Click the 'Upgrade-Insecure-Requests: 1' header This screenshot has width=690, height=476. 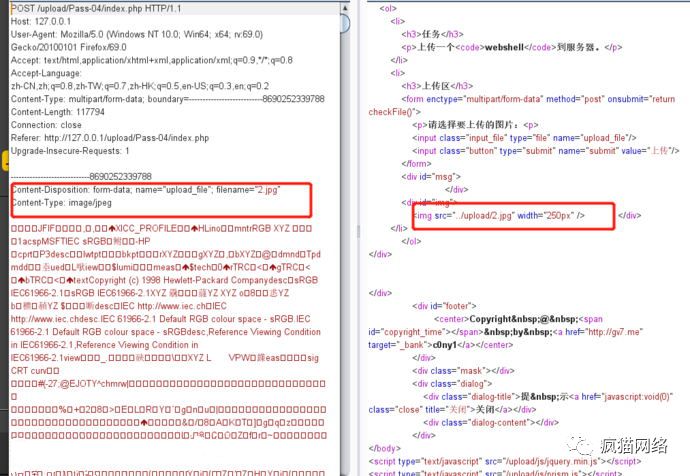tap(70, 151)
